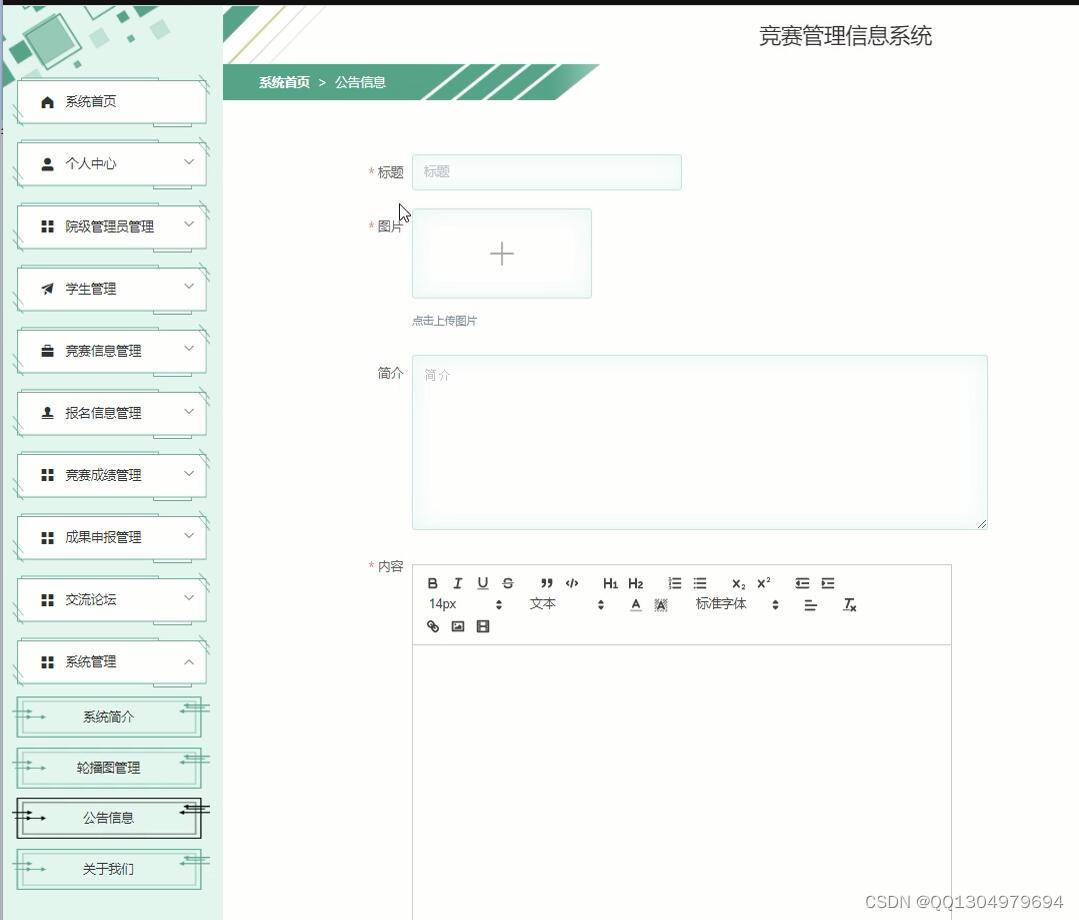Apply H1 heading style
The height and width of the screenshot is (920, 1079).
pyautogui.click(x=609, y=583)
